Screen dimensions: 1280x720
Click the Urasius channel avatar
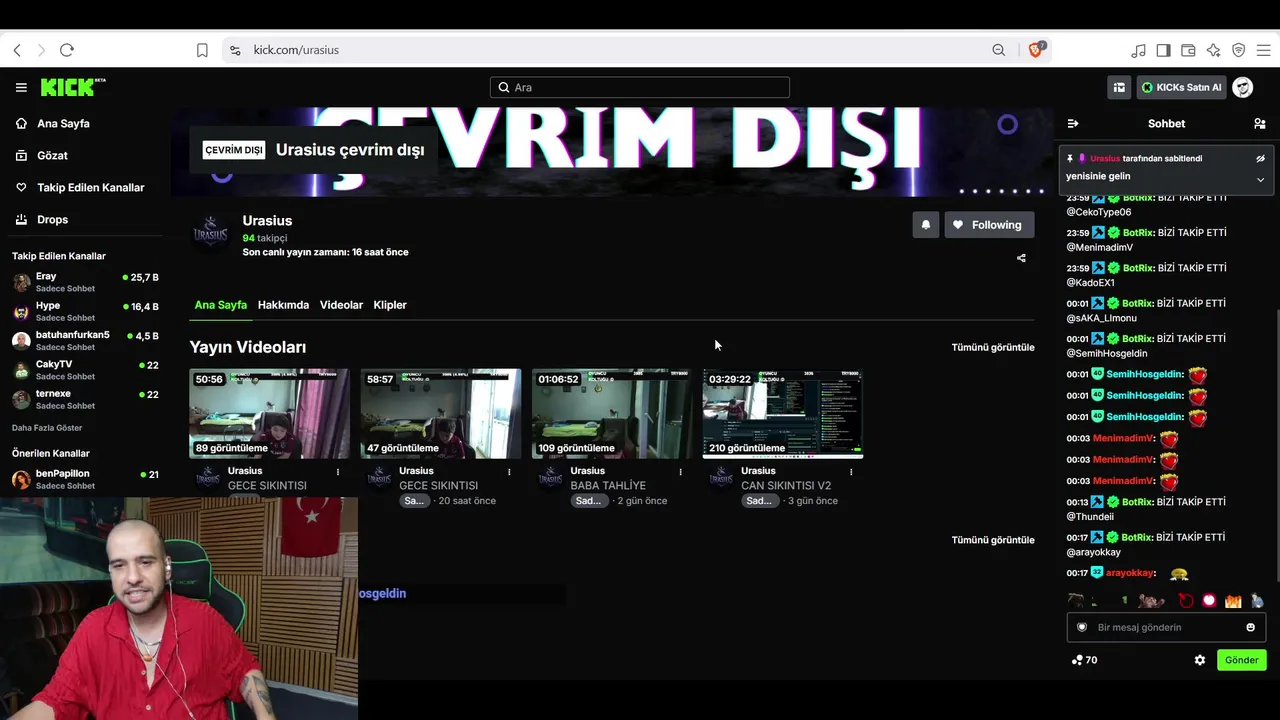click(211, 232)
